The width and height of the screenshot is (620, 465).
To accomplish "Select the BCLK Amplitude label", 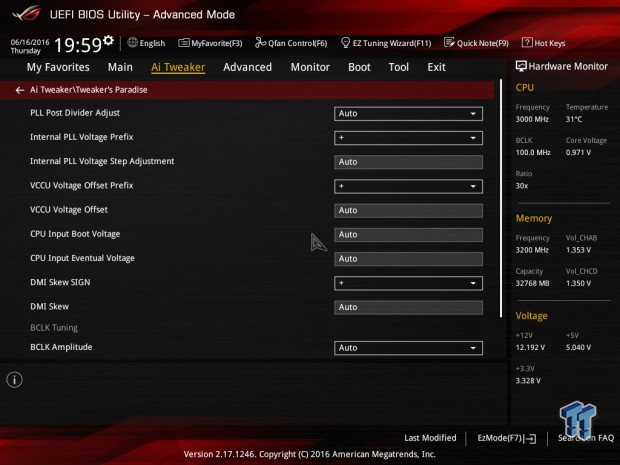I will [61, 347].
